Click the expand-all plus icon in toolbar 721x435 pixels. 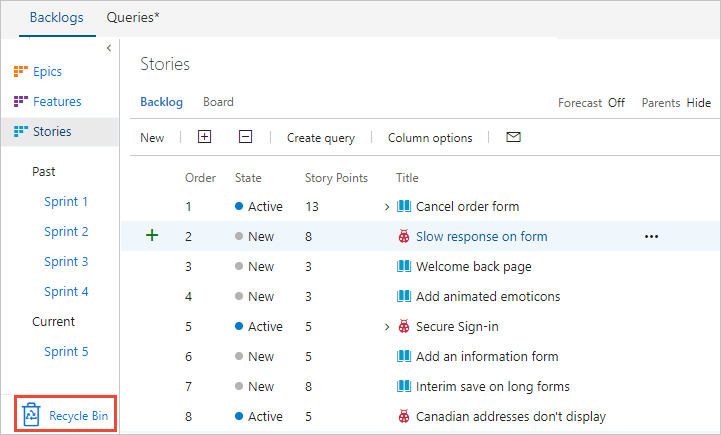pyautogui.click(x=205, y=137)
